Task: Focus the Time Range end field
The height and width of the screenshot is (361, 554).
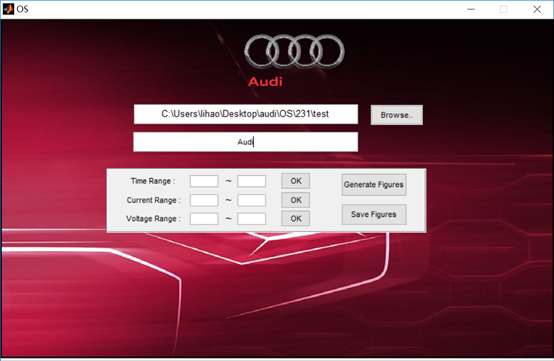Action: pyautogui.click(x=252, y=181)
